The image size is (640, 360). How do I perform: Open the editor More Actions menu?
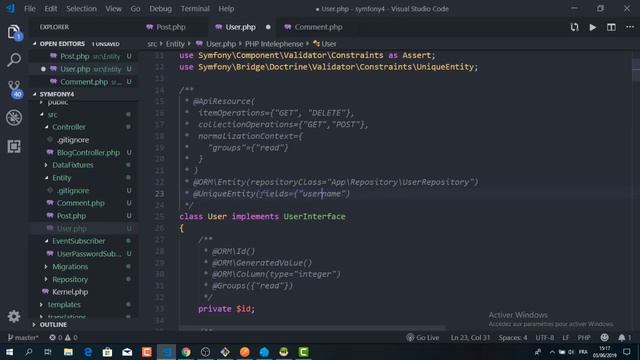point(630,27)
